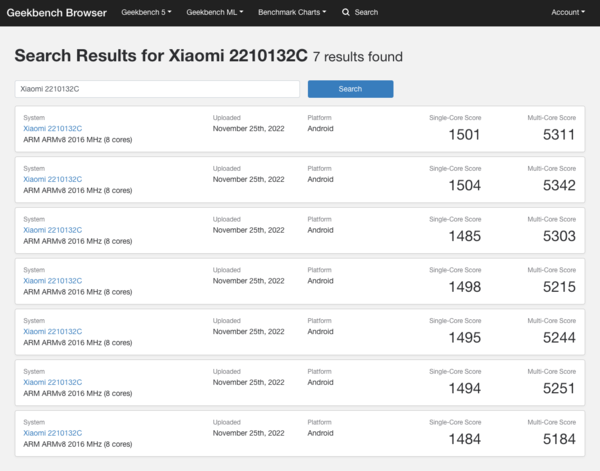Open the Xiaomi 2210132C result scoring 1498

coord(53,281)
